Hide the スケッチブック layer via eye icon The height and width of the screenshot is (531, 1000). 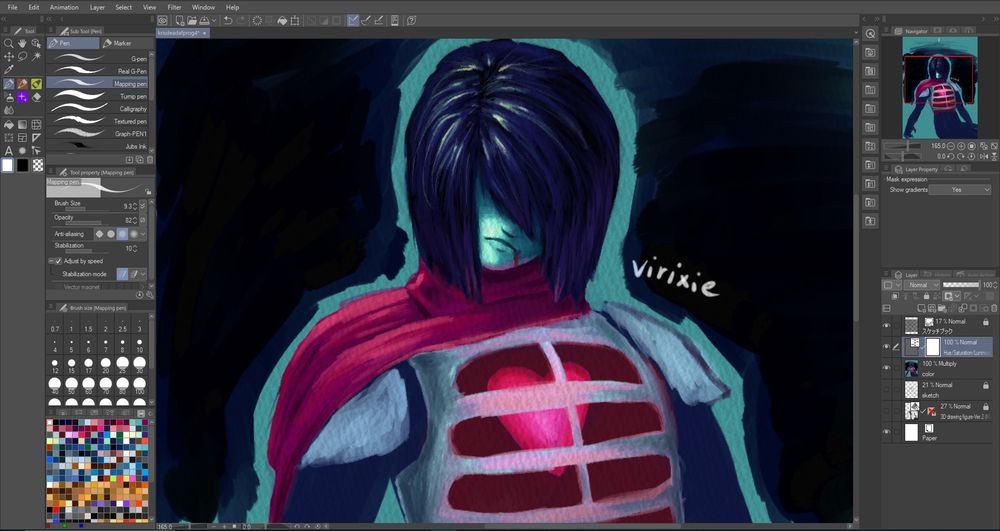(x=886, y=326)
